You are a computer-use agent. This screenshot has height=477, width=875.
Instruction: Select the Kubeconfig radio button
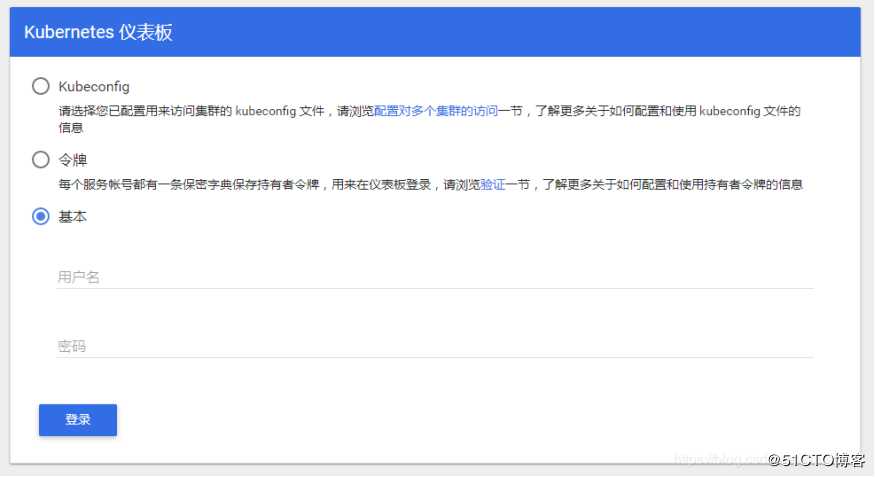click(x=41, y=86)
